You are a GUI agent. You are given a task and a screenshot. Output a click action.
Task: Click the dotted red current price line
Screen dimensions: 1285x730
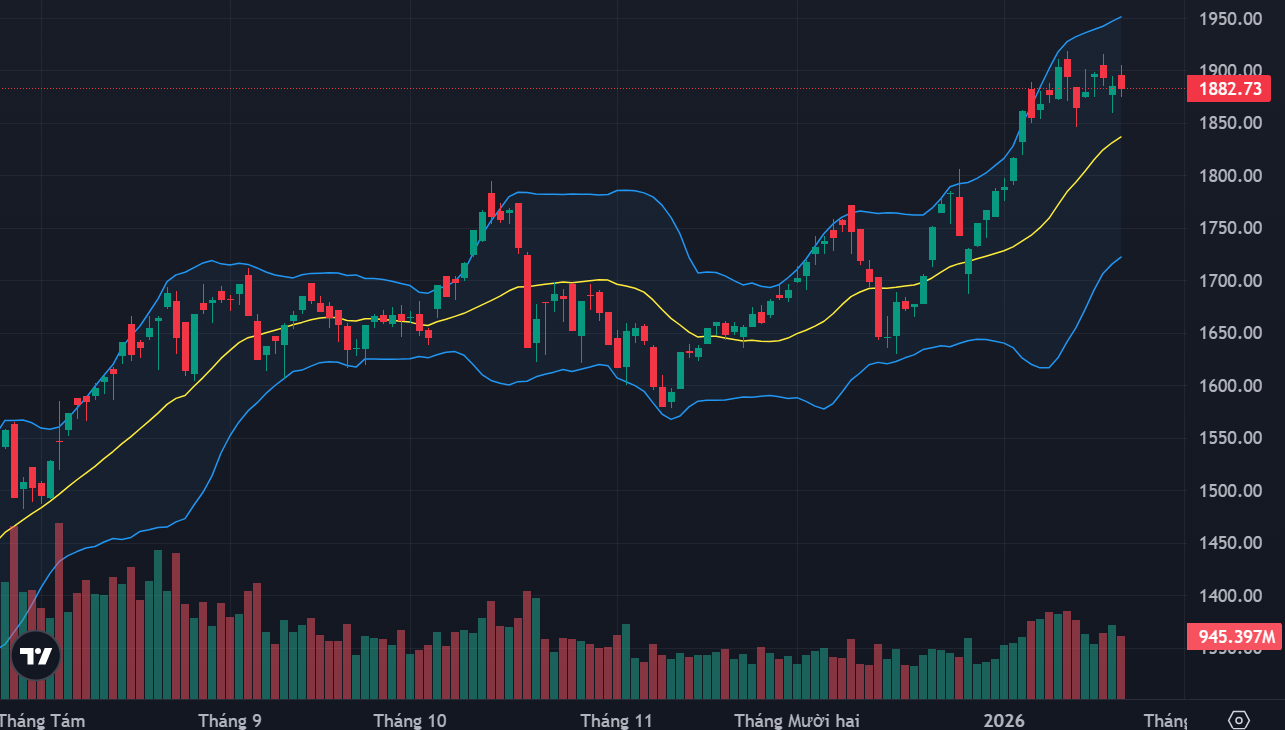click(x=590, y=88)
